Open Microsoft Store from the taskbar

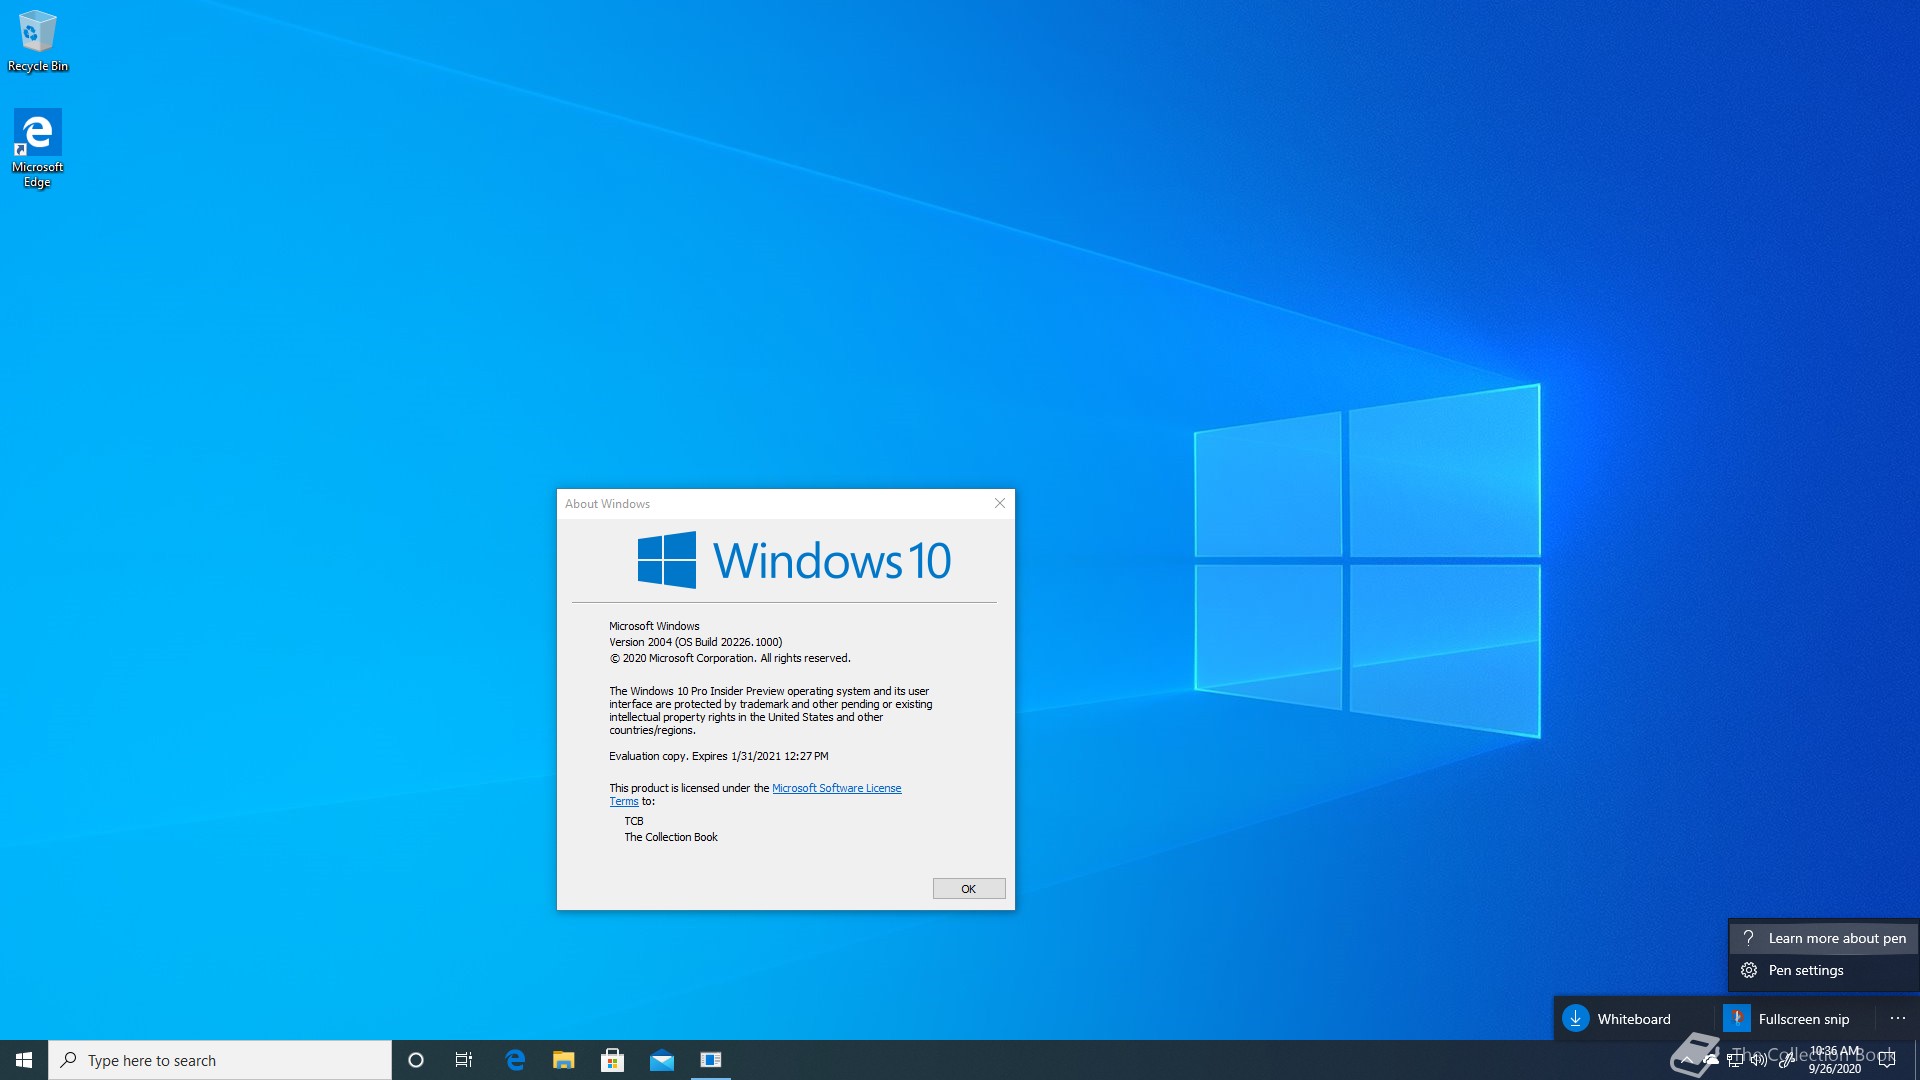coord(612,1060)
